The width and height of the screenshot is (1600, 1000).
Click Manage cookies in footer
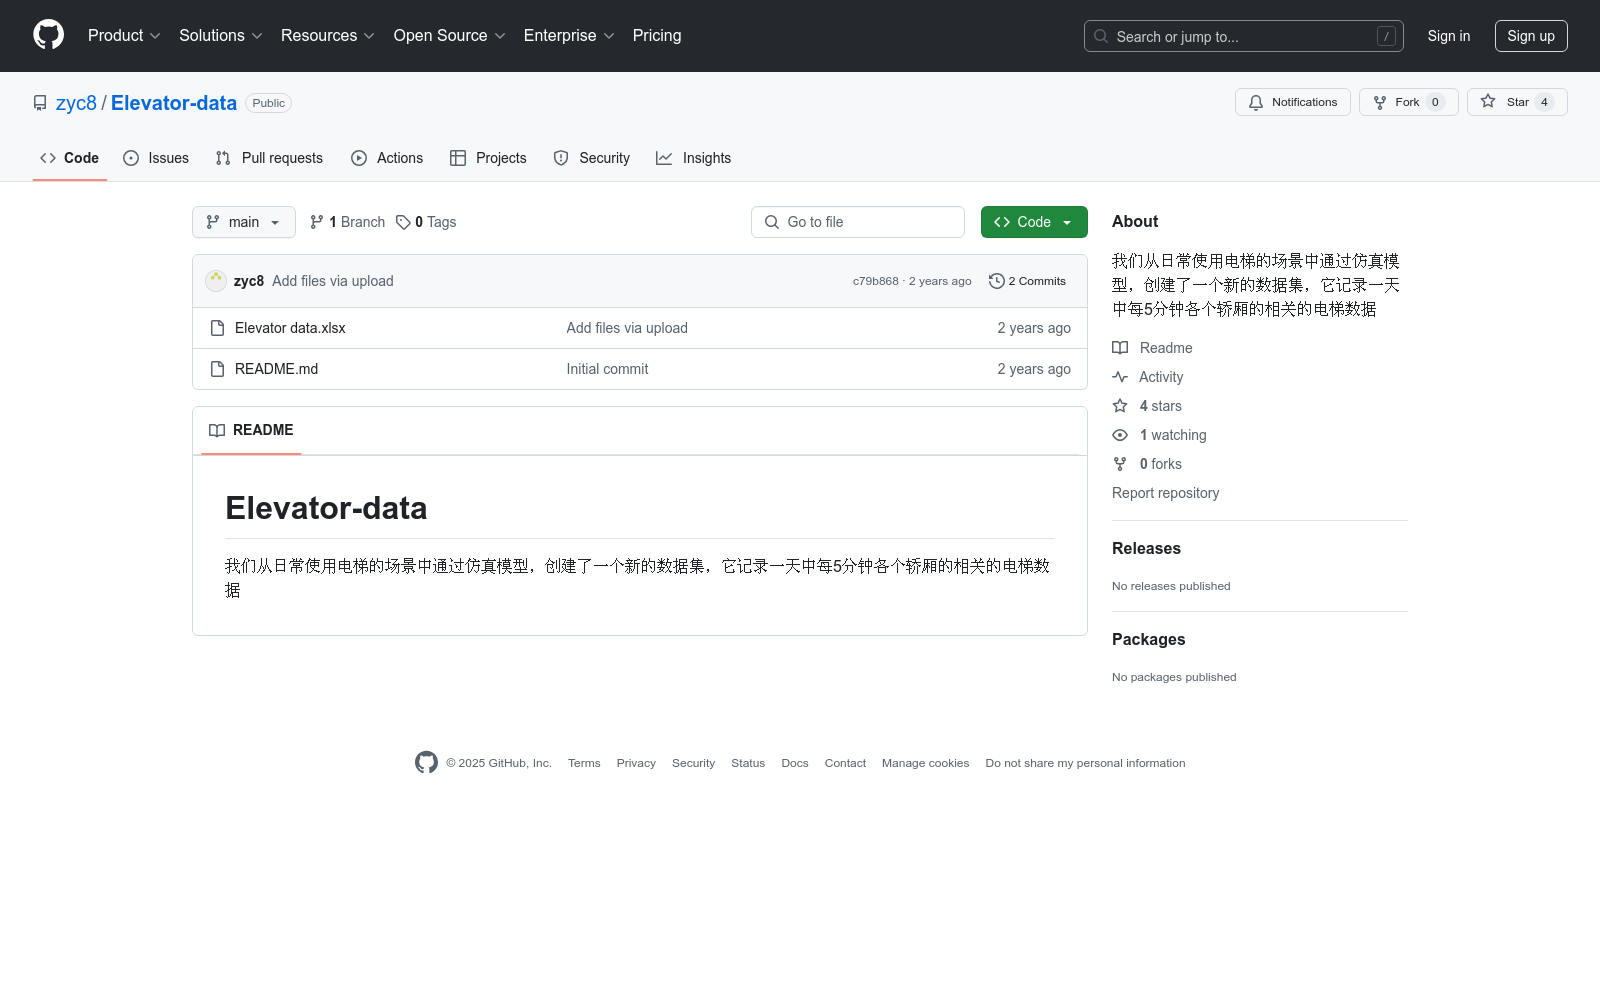(x=925, y=763)
